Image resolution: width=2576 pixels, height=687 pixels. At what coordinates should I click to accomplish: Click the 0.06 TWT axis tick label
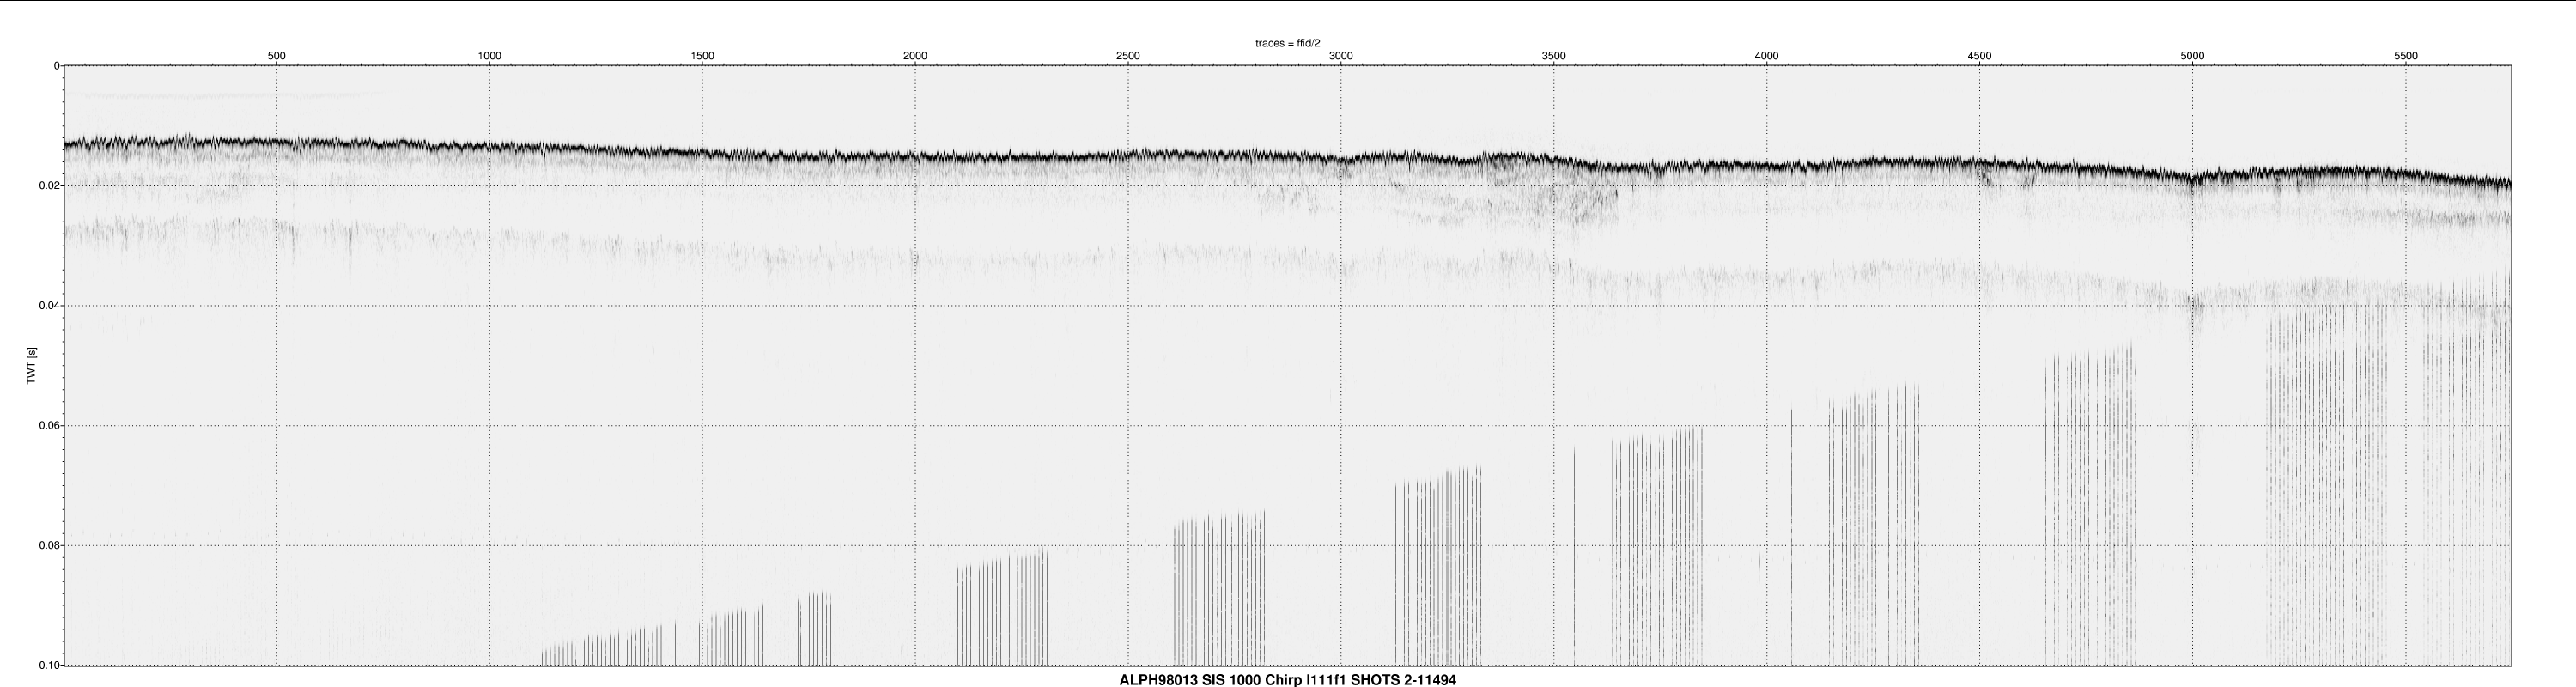[x=48, y=426]
